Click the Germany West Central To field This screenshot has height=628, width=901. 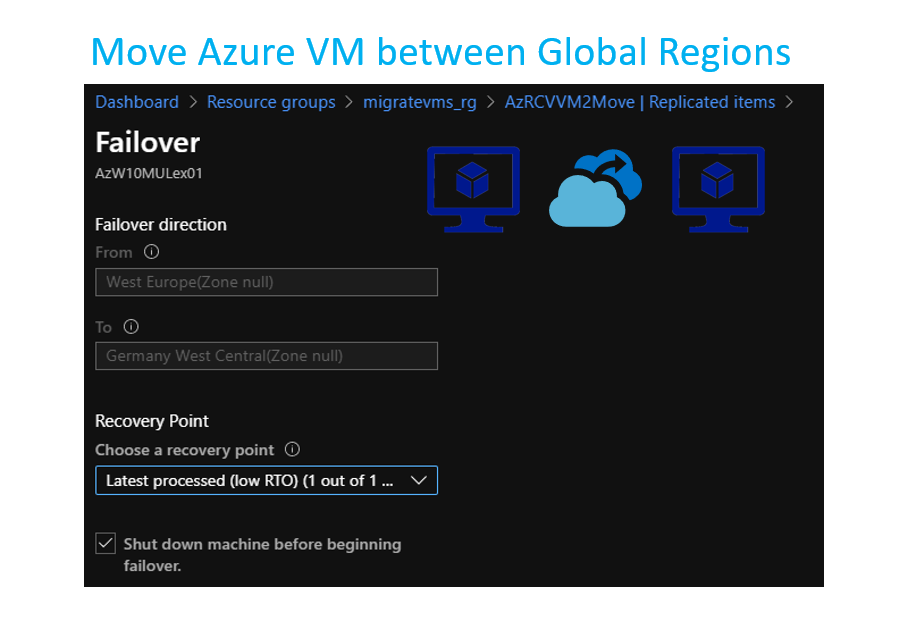(x=267, y=356)
